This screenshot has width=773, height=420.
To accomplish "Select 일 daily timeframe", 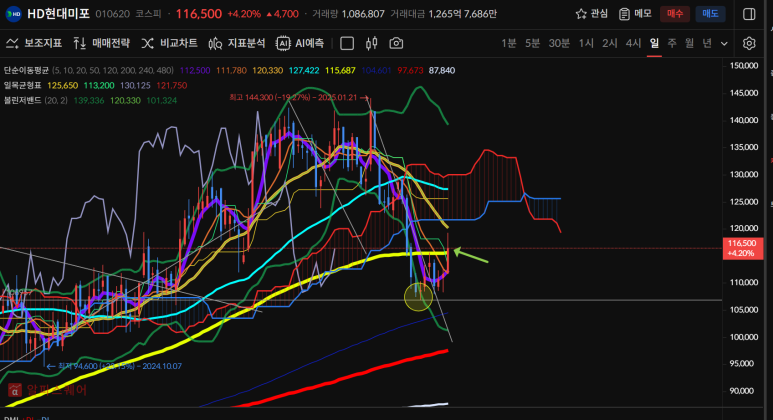I will pos(654,43).
